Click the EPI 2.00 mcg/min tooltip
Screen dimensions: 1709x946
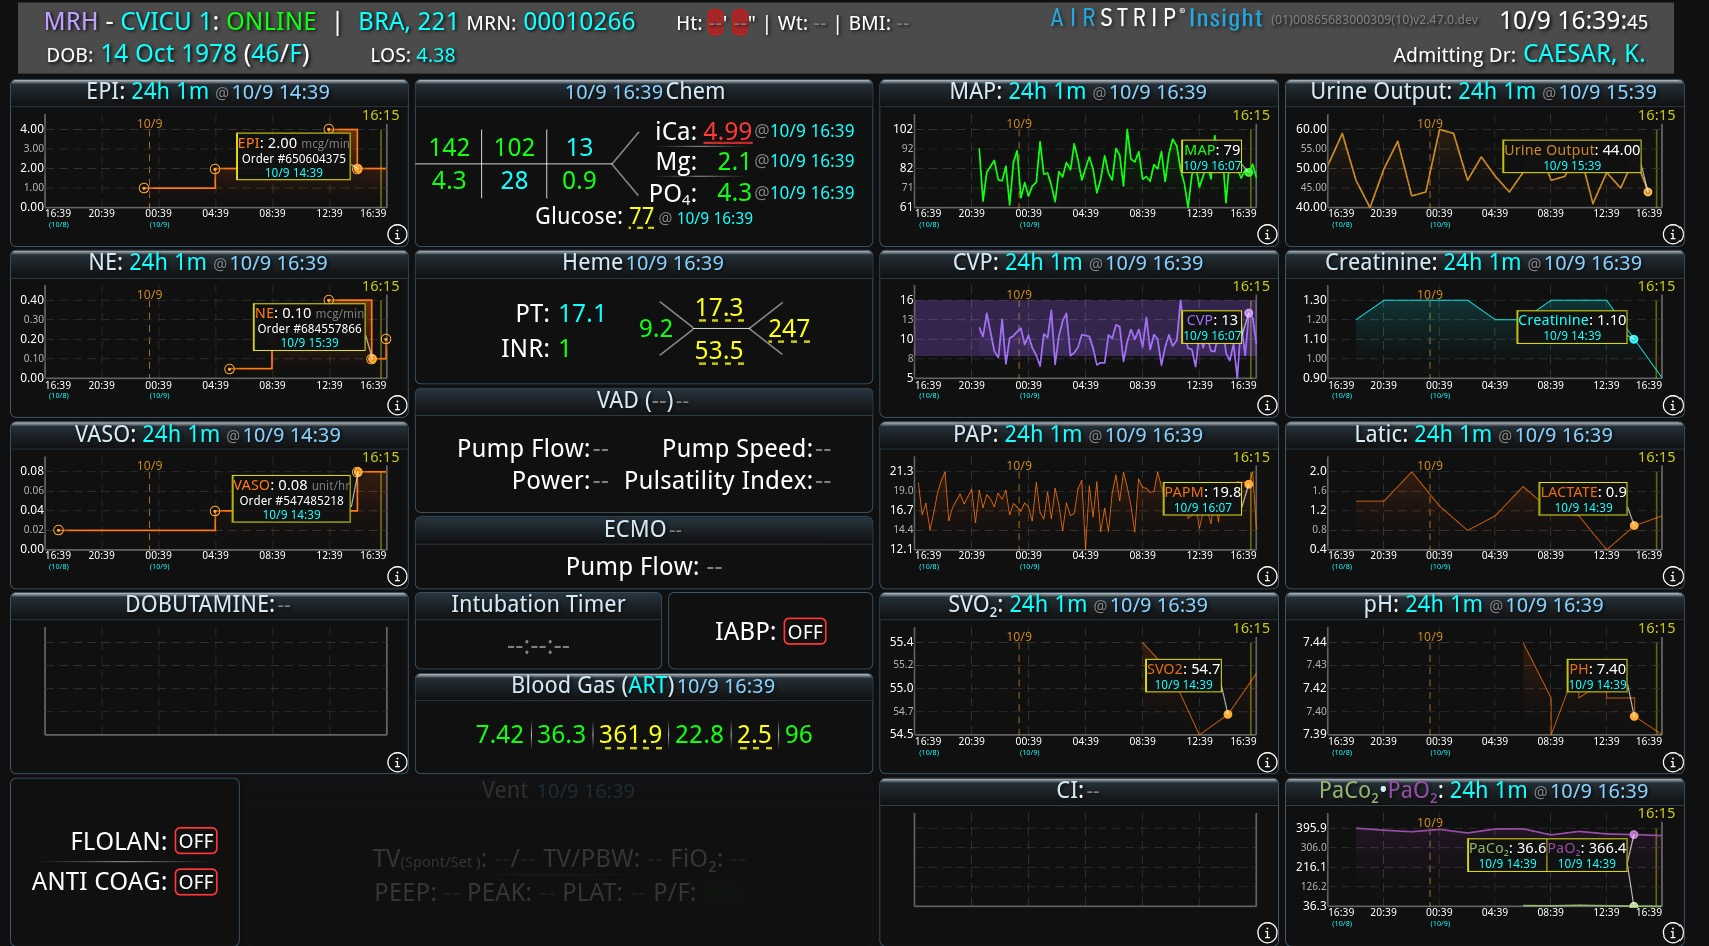point(294,158)
